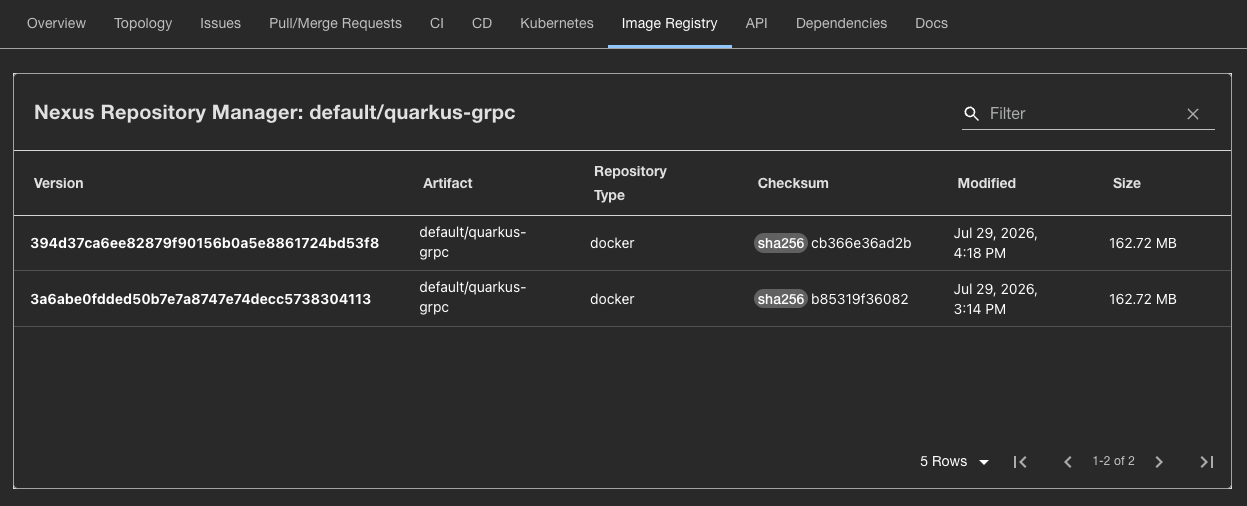Open the Docs tab
Viewport: 1247px width, 506px height.
pos(932,23)
